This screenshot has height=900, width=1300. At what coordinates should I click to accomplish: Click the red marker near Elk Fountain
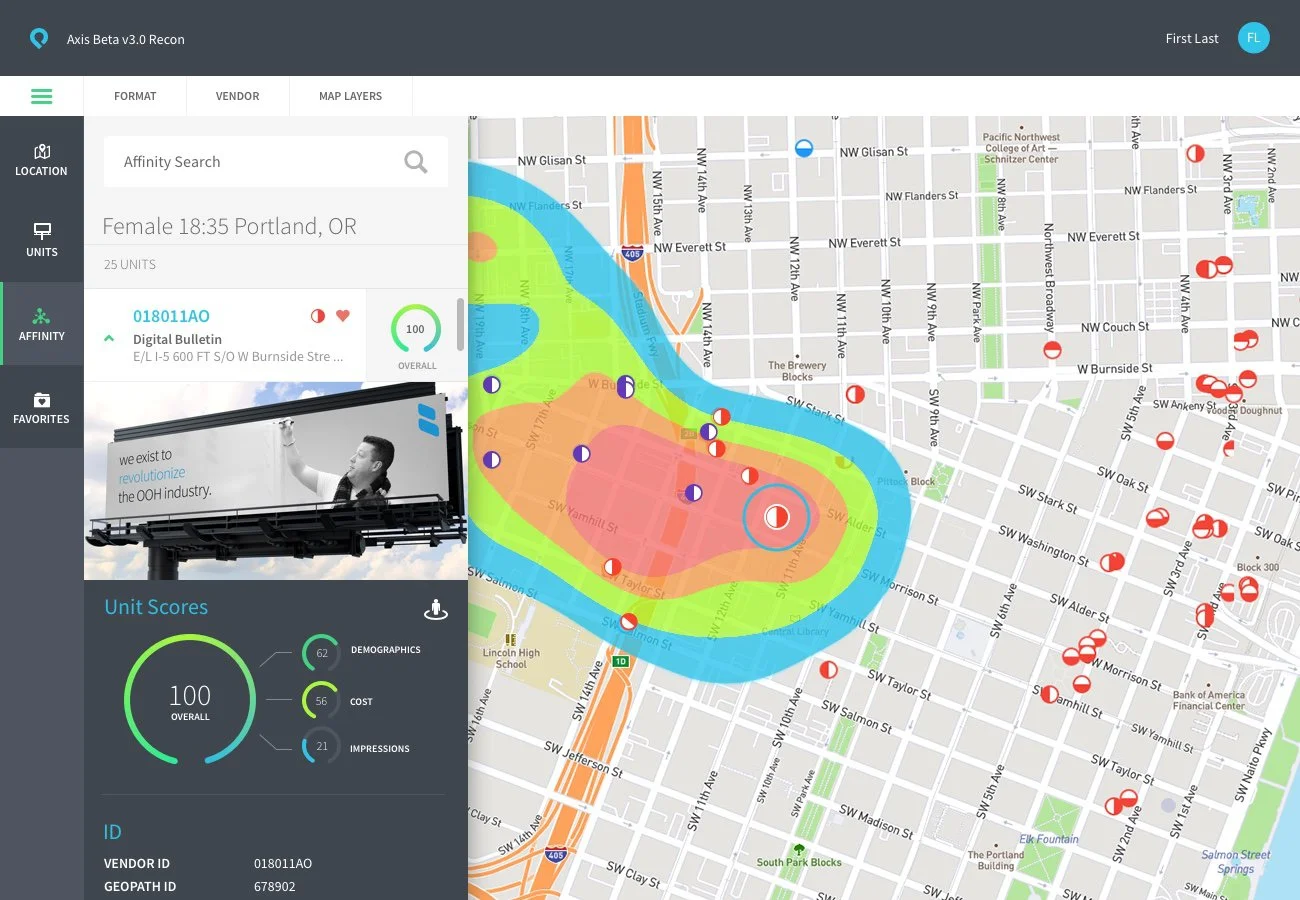tap(1113, 805)
